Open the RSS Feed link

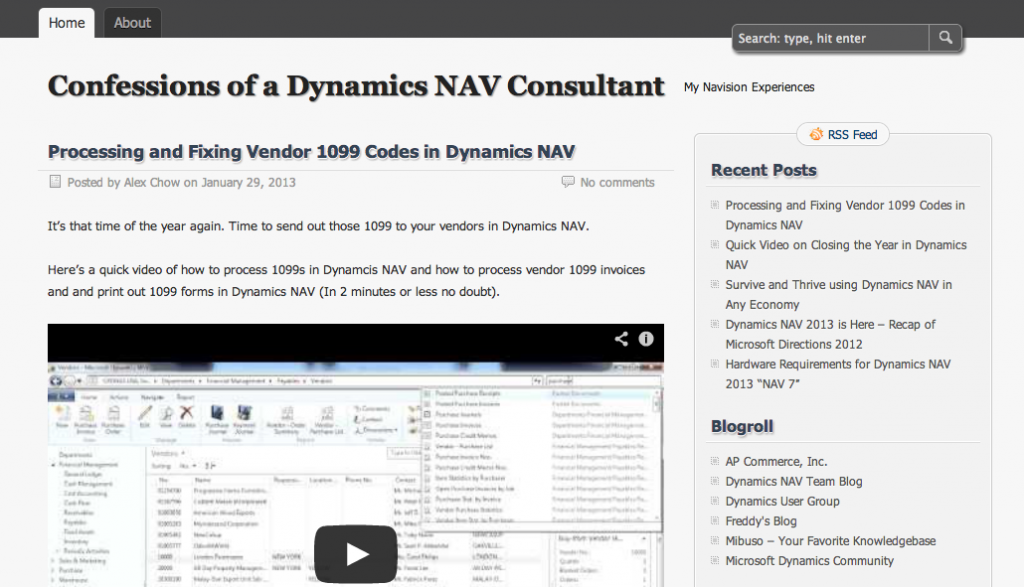(x=852, y=135)
